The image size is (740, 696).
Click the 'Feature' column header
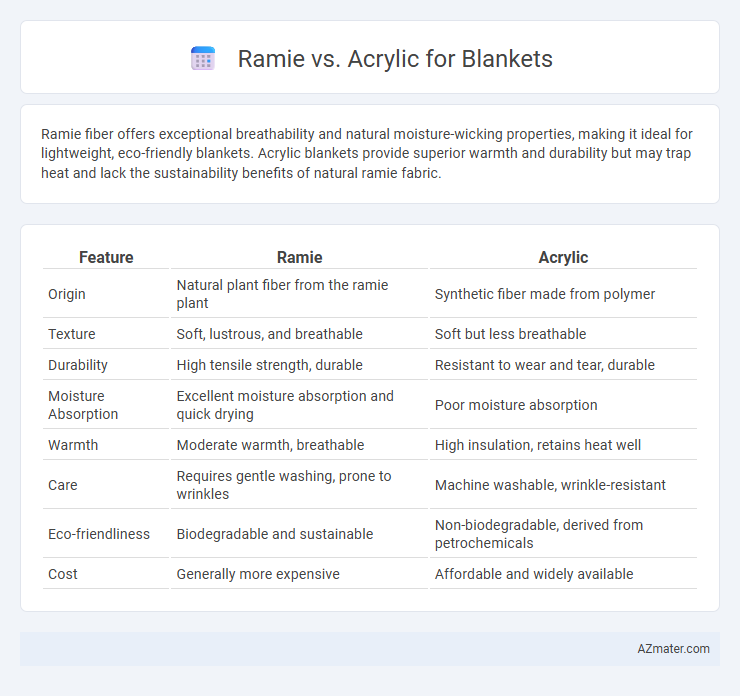106,257
